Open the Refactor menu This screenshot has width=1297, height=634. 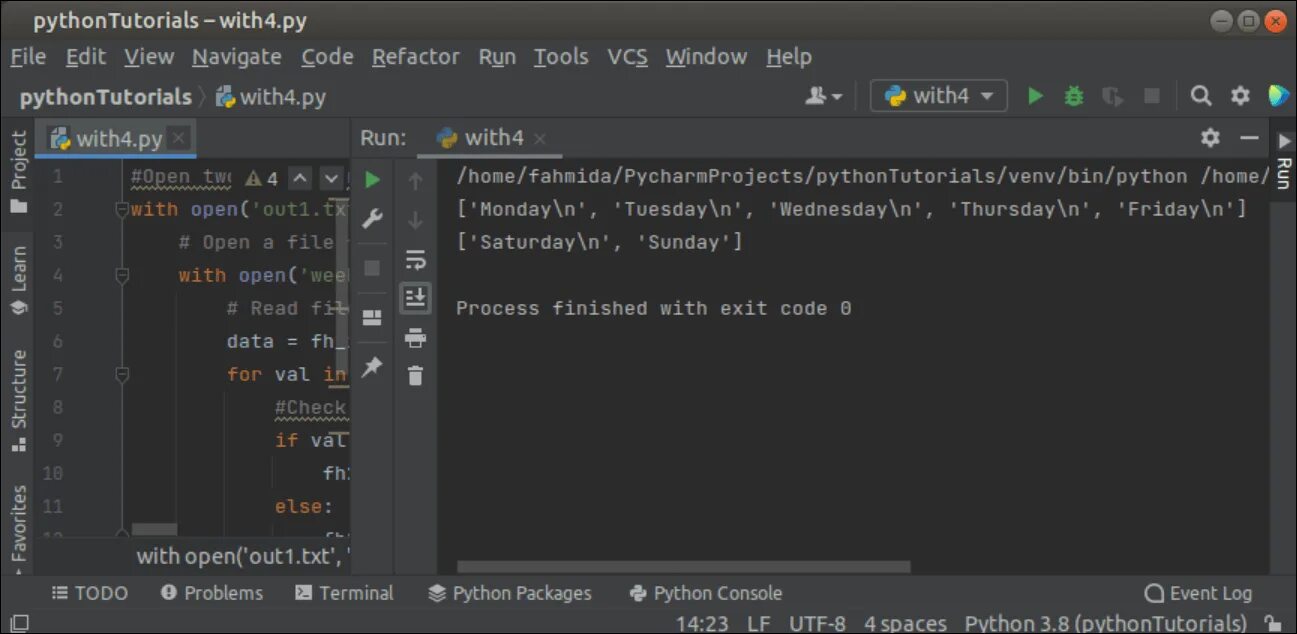(x=415, y=57)
